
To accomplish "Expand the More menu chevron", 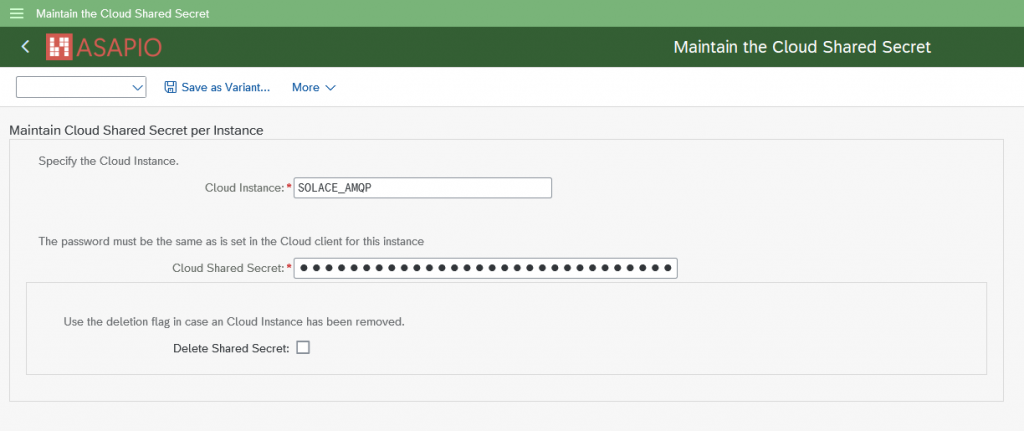I will tap(331, 88).
